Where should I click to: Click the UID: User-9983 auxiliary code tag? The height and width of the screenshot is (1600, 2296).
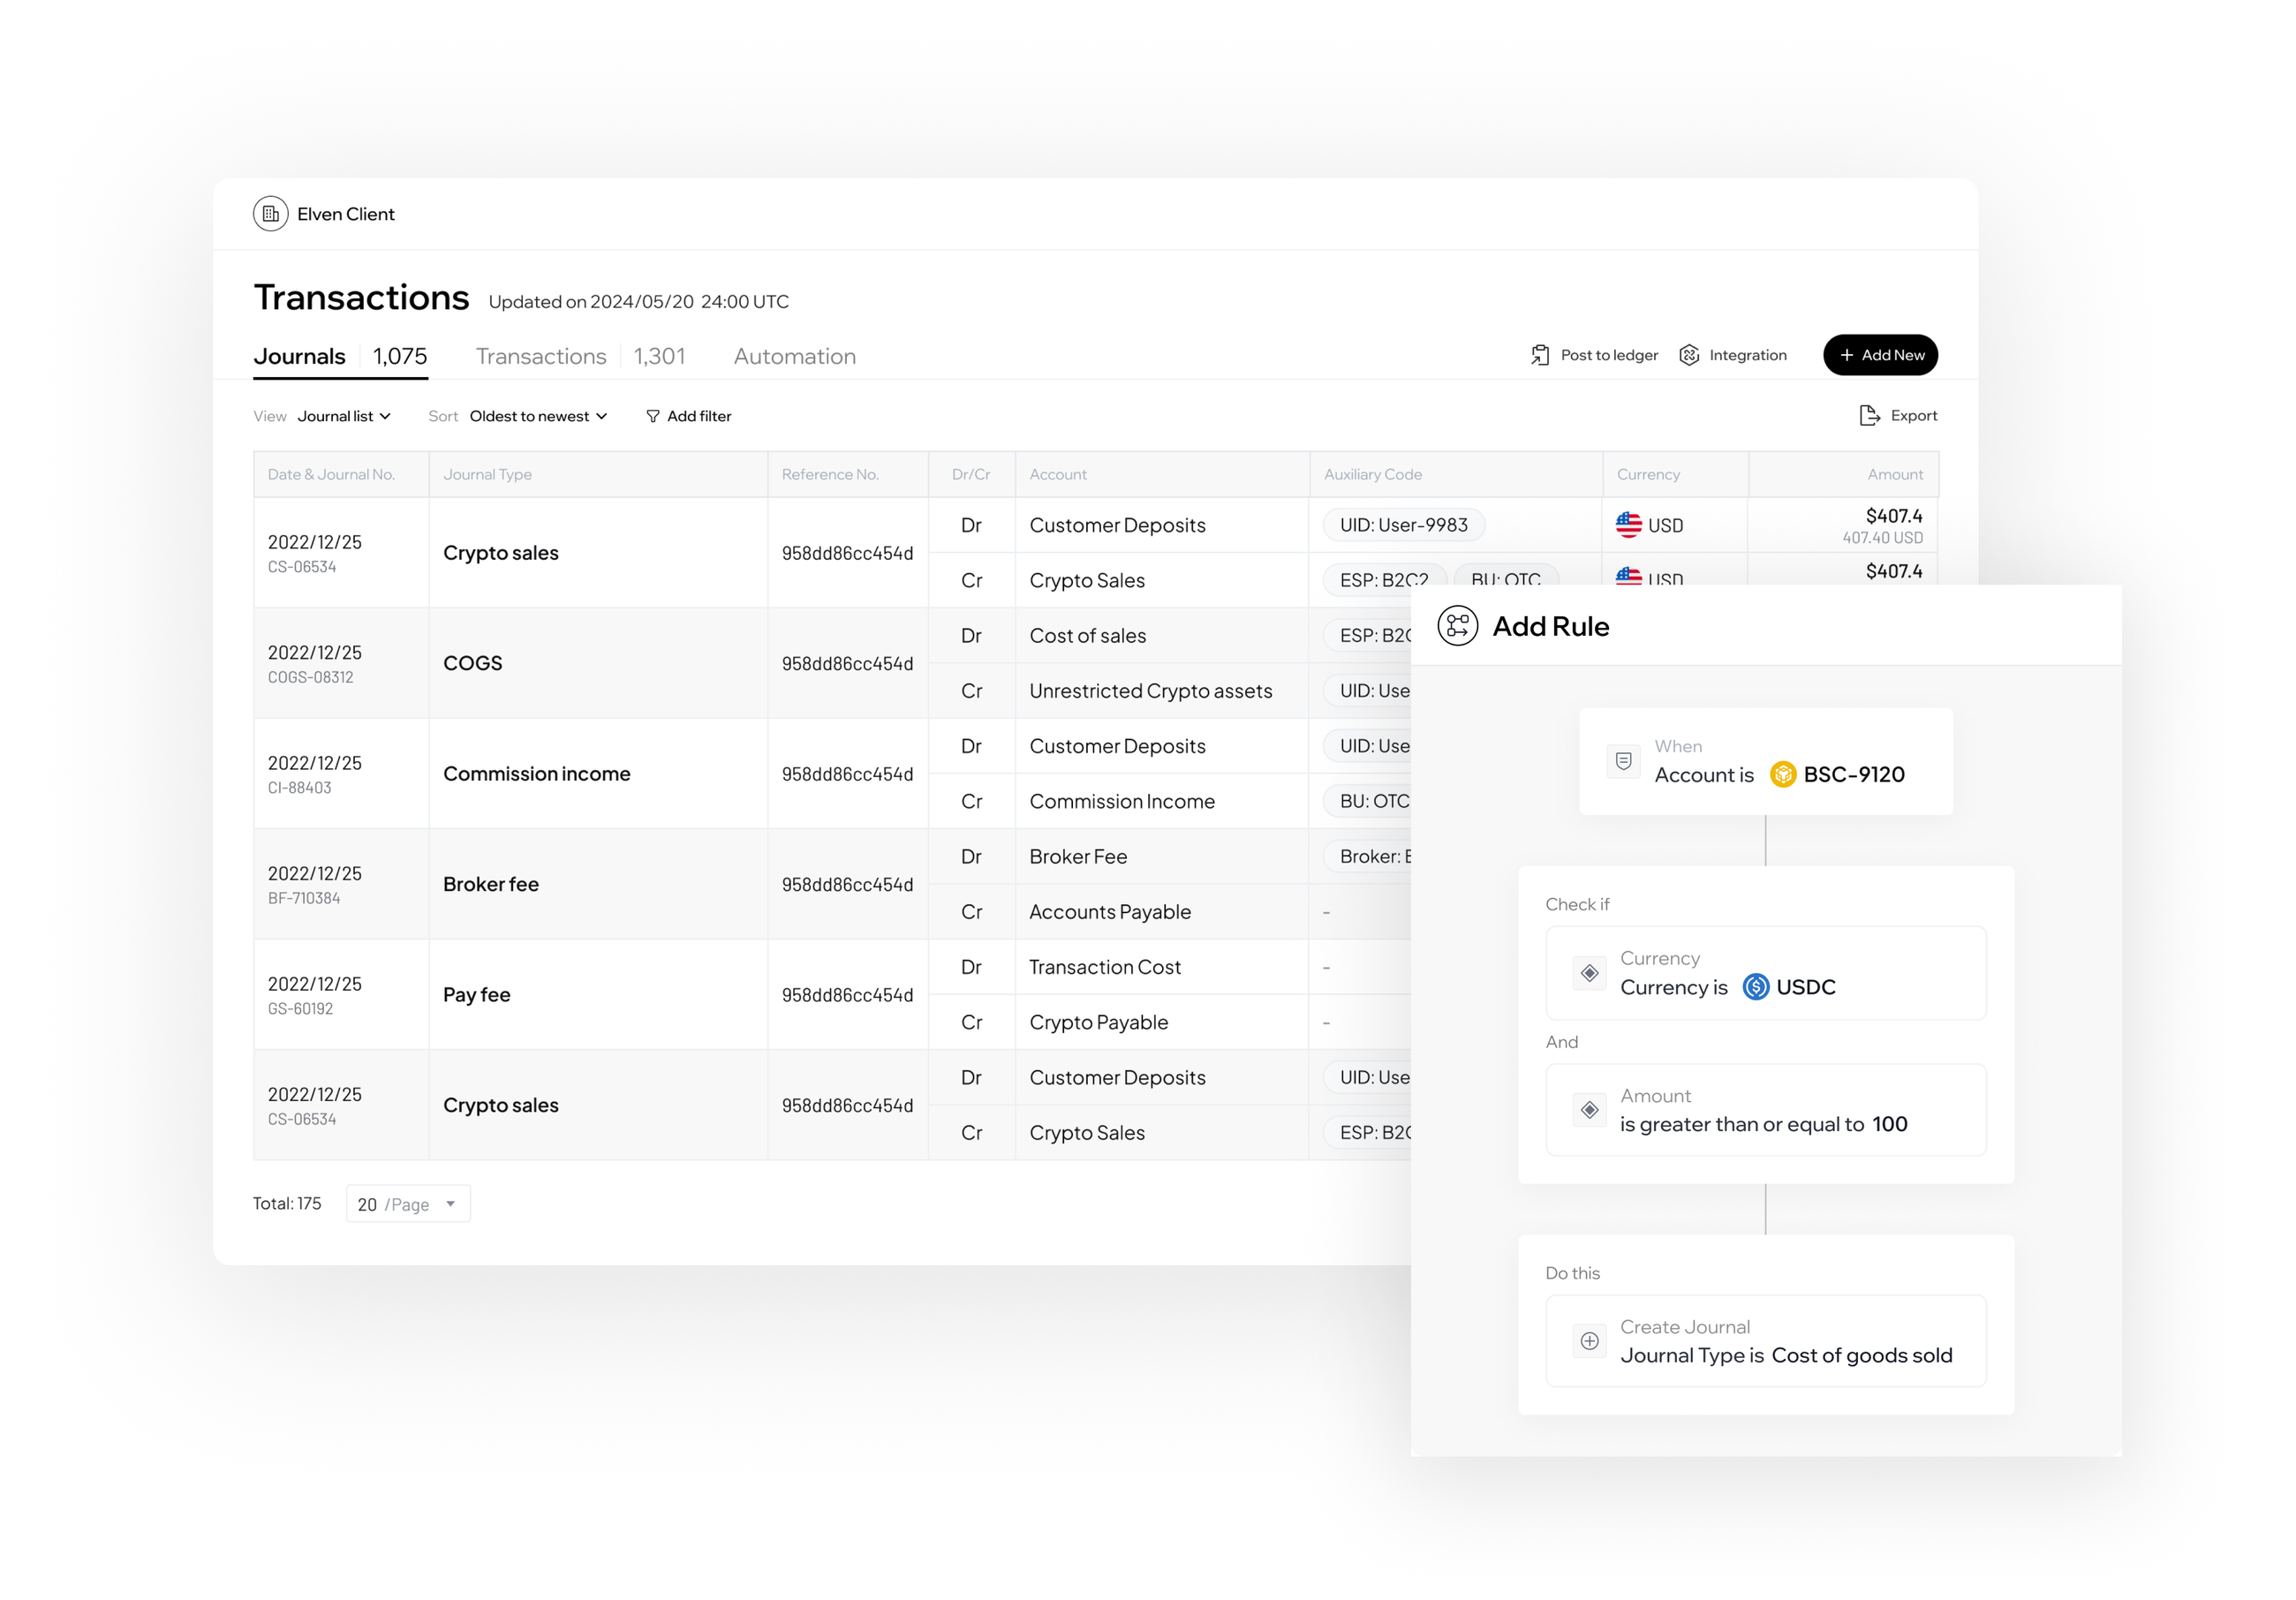(x=1403, y=525)
